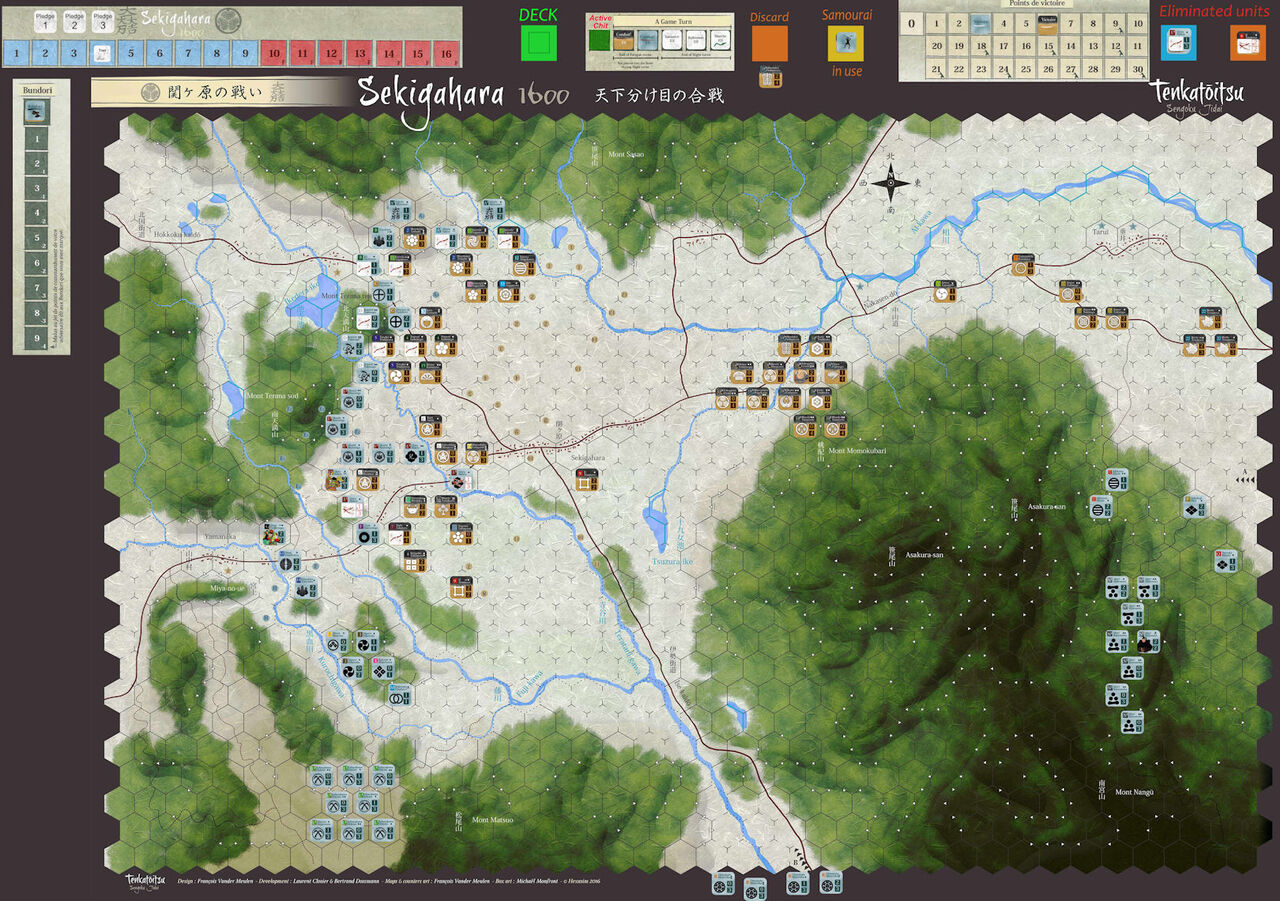Click space 5 on the Bundori track

click(36, 238)
